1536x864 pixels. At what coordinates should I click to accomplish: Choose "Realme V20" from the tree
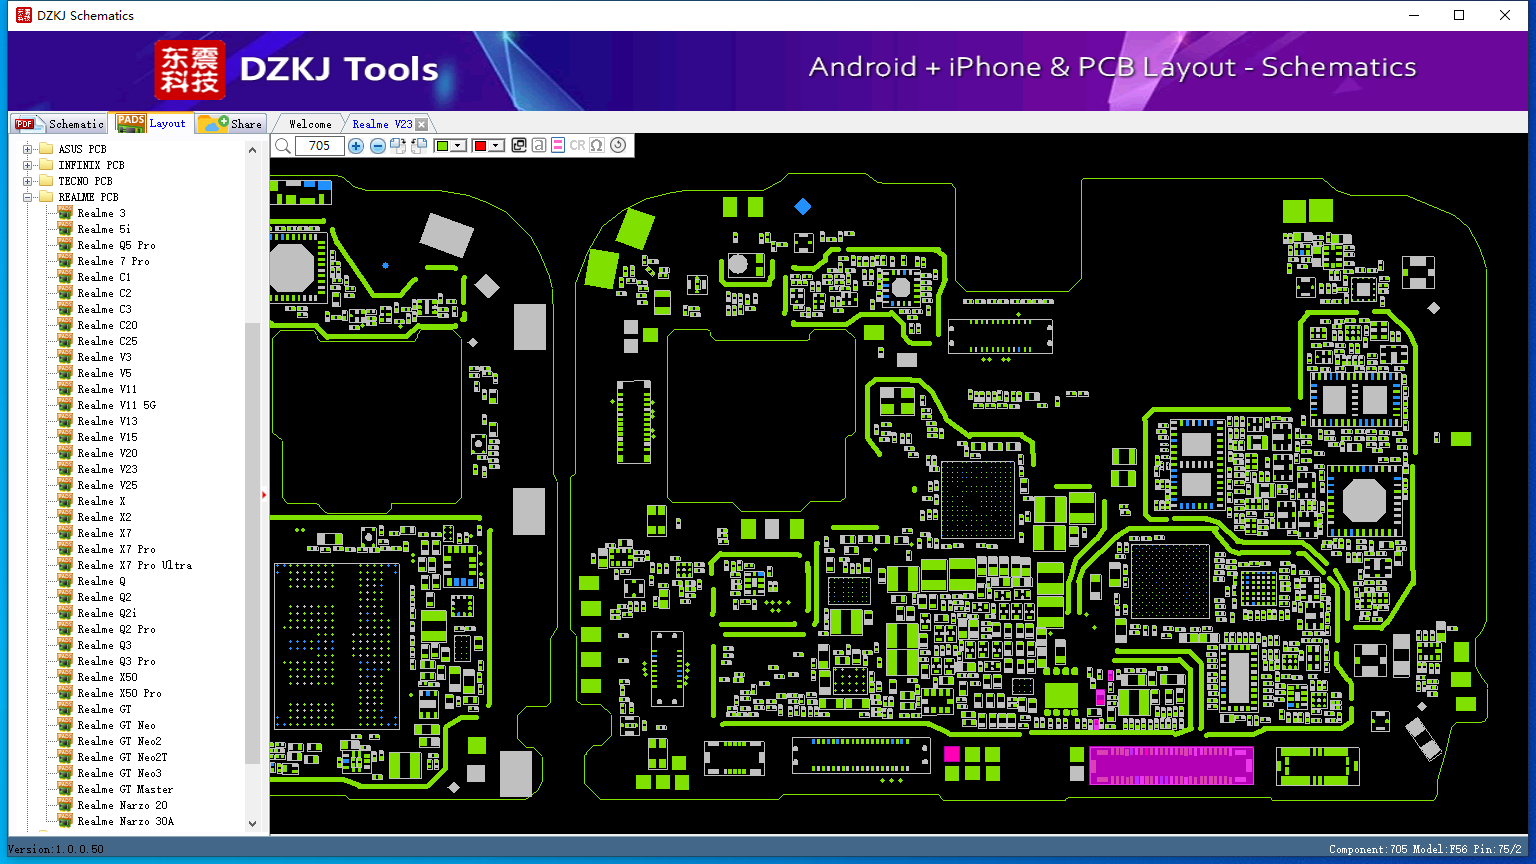pyautogui.click(x=107, y=453)
